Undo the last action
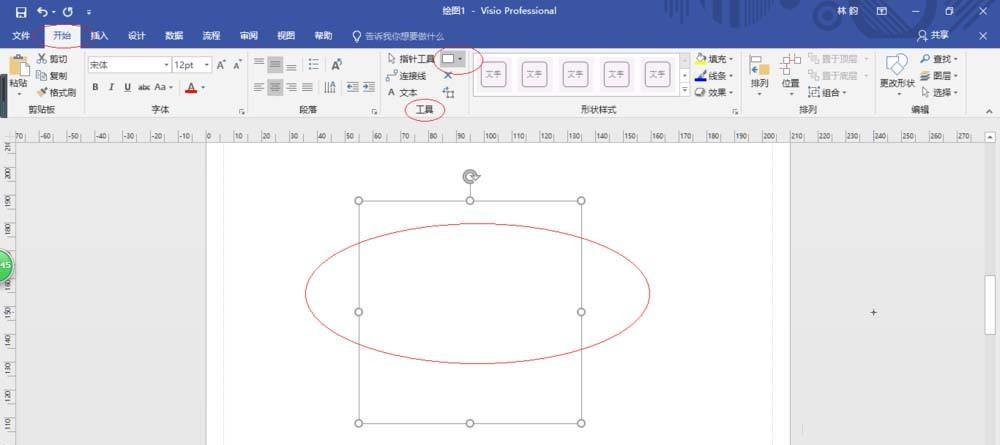Viewport: 1000px width, 445px height. (x=42, y=11)
